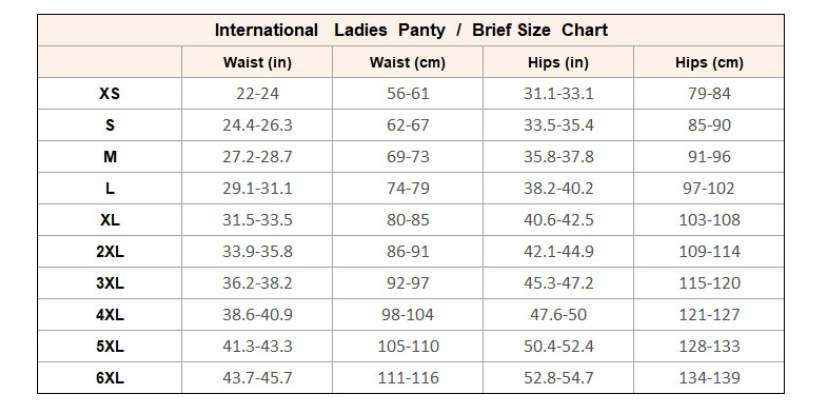This screenshot has height=401, width=825.
Task: Click the hips inches cell '31.1-33.1'
Action: pyautogui.click(x=558, y=94)
